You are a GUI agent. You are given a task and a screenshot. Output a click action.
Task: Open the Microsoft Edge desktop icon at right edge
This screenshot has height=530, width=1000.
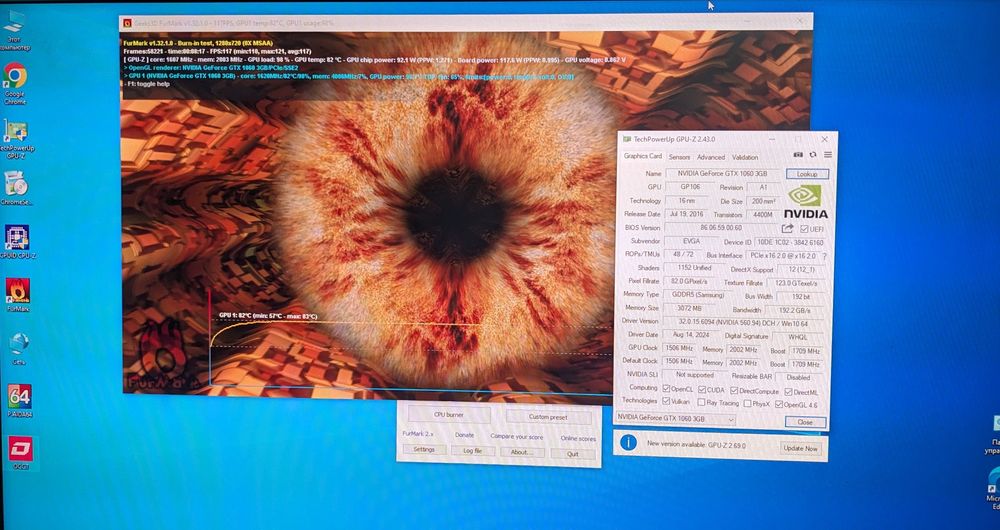pos(993,486)
